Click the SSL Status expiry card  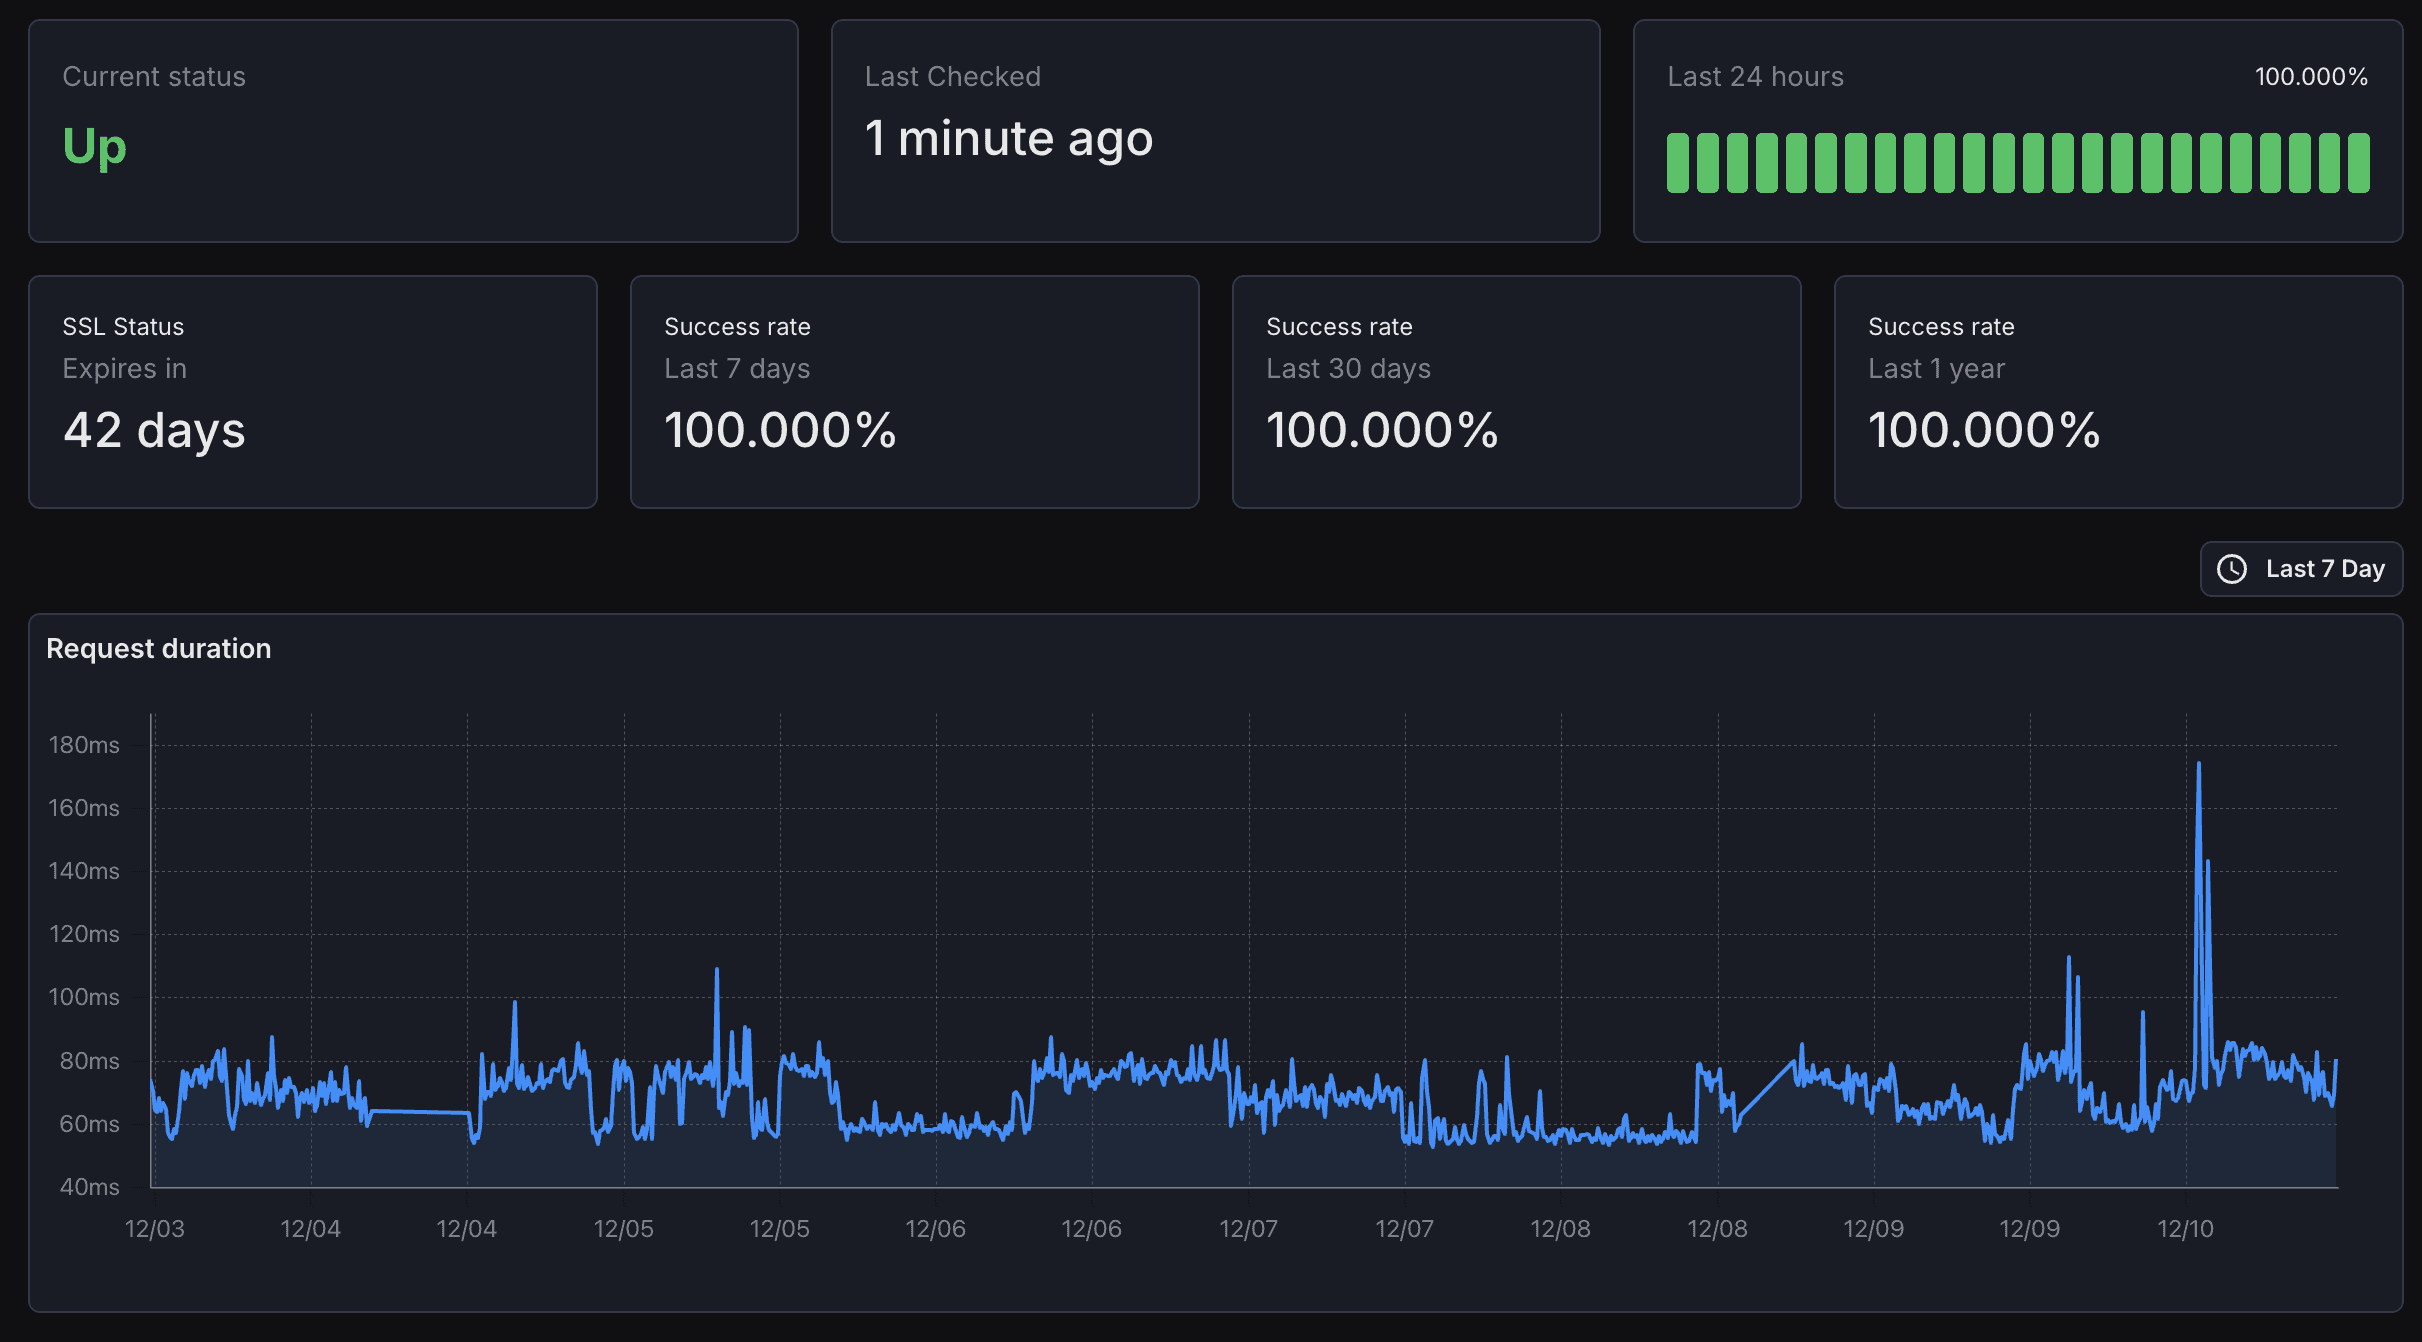click(x=313, y=392)
